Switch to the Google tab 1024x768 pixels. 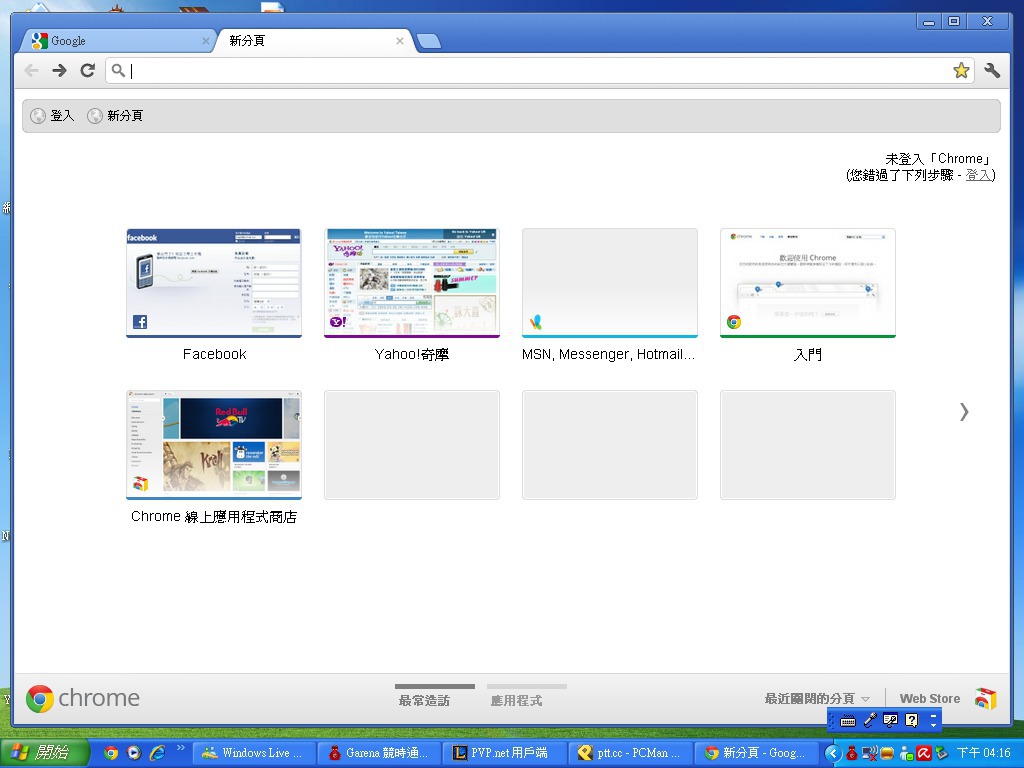click(x=118, y=40)
